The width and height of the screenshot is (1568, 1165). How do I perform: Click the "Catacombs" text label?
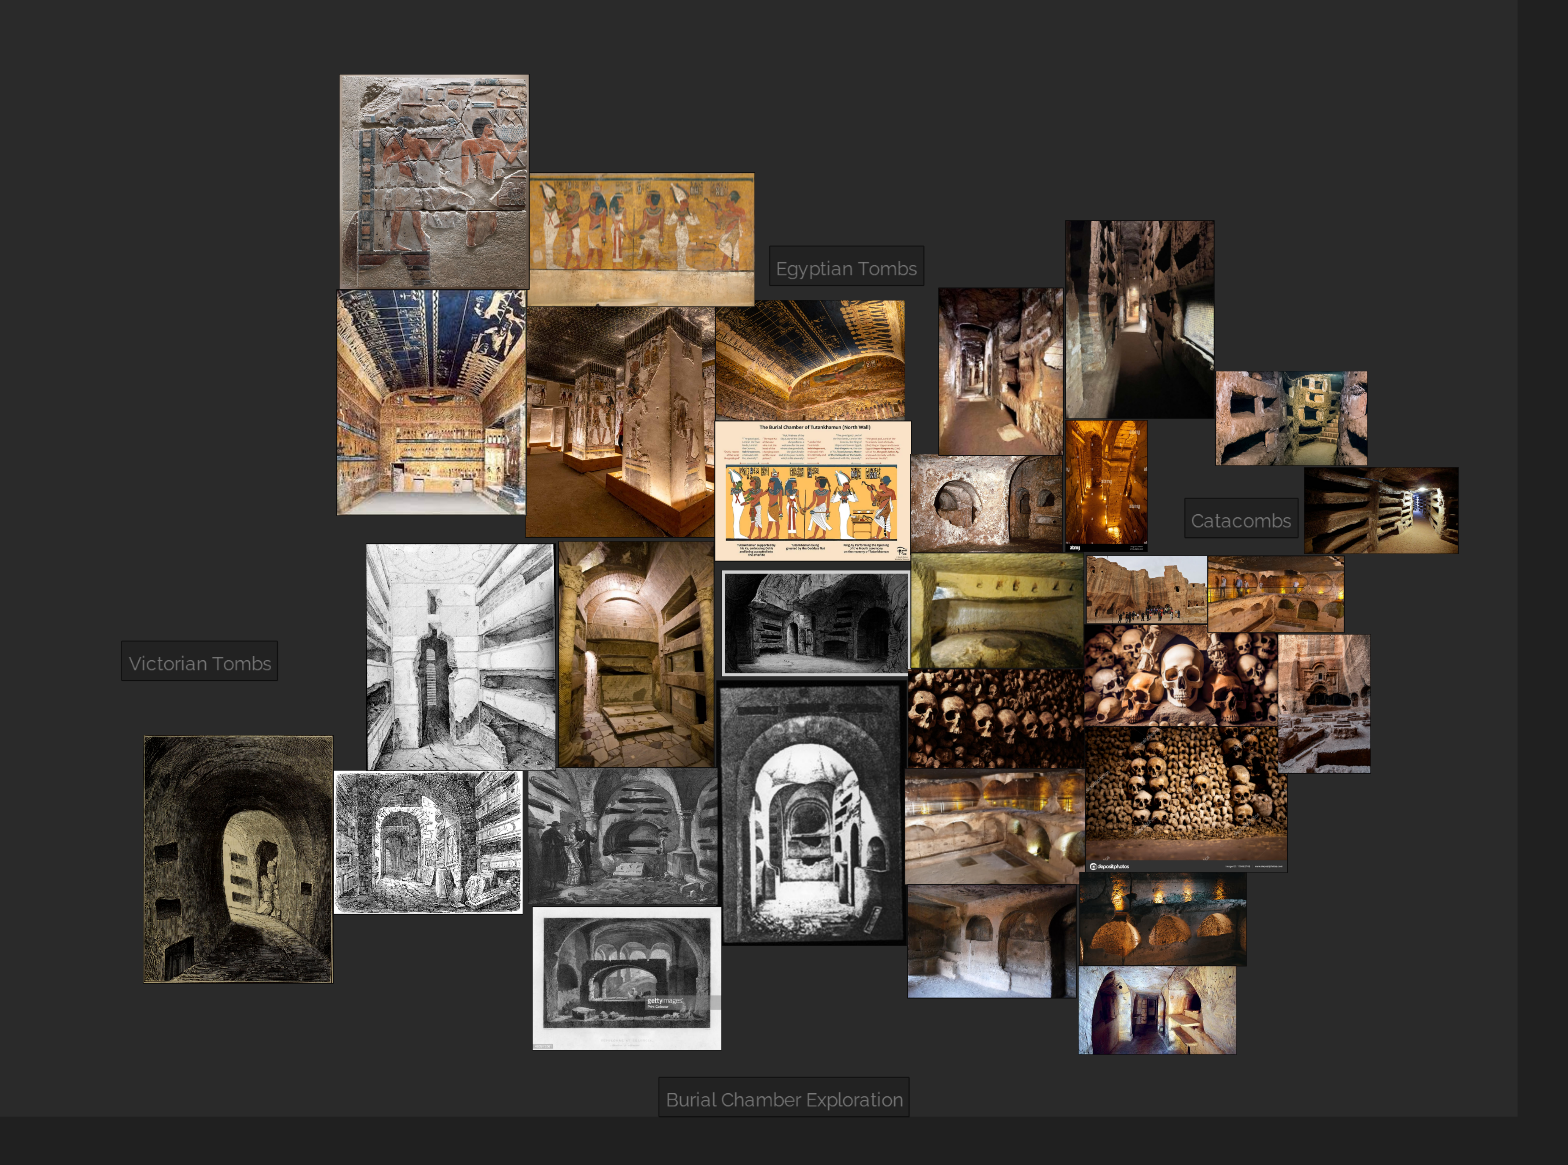(1240, 520)
